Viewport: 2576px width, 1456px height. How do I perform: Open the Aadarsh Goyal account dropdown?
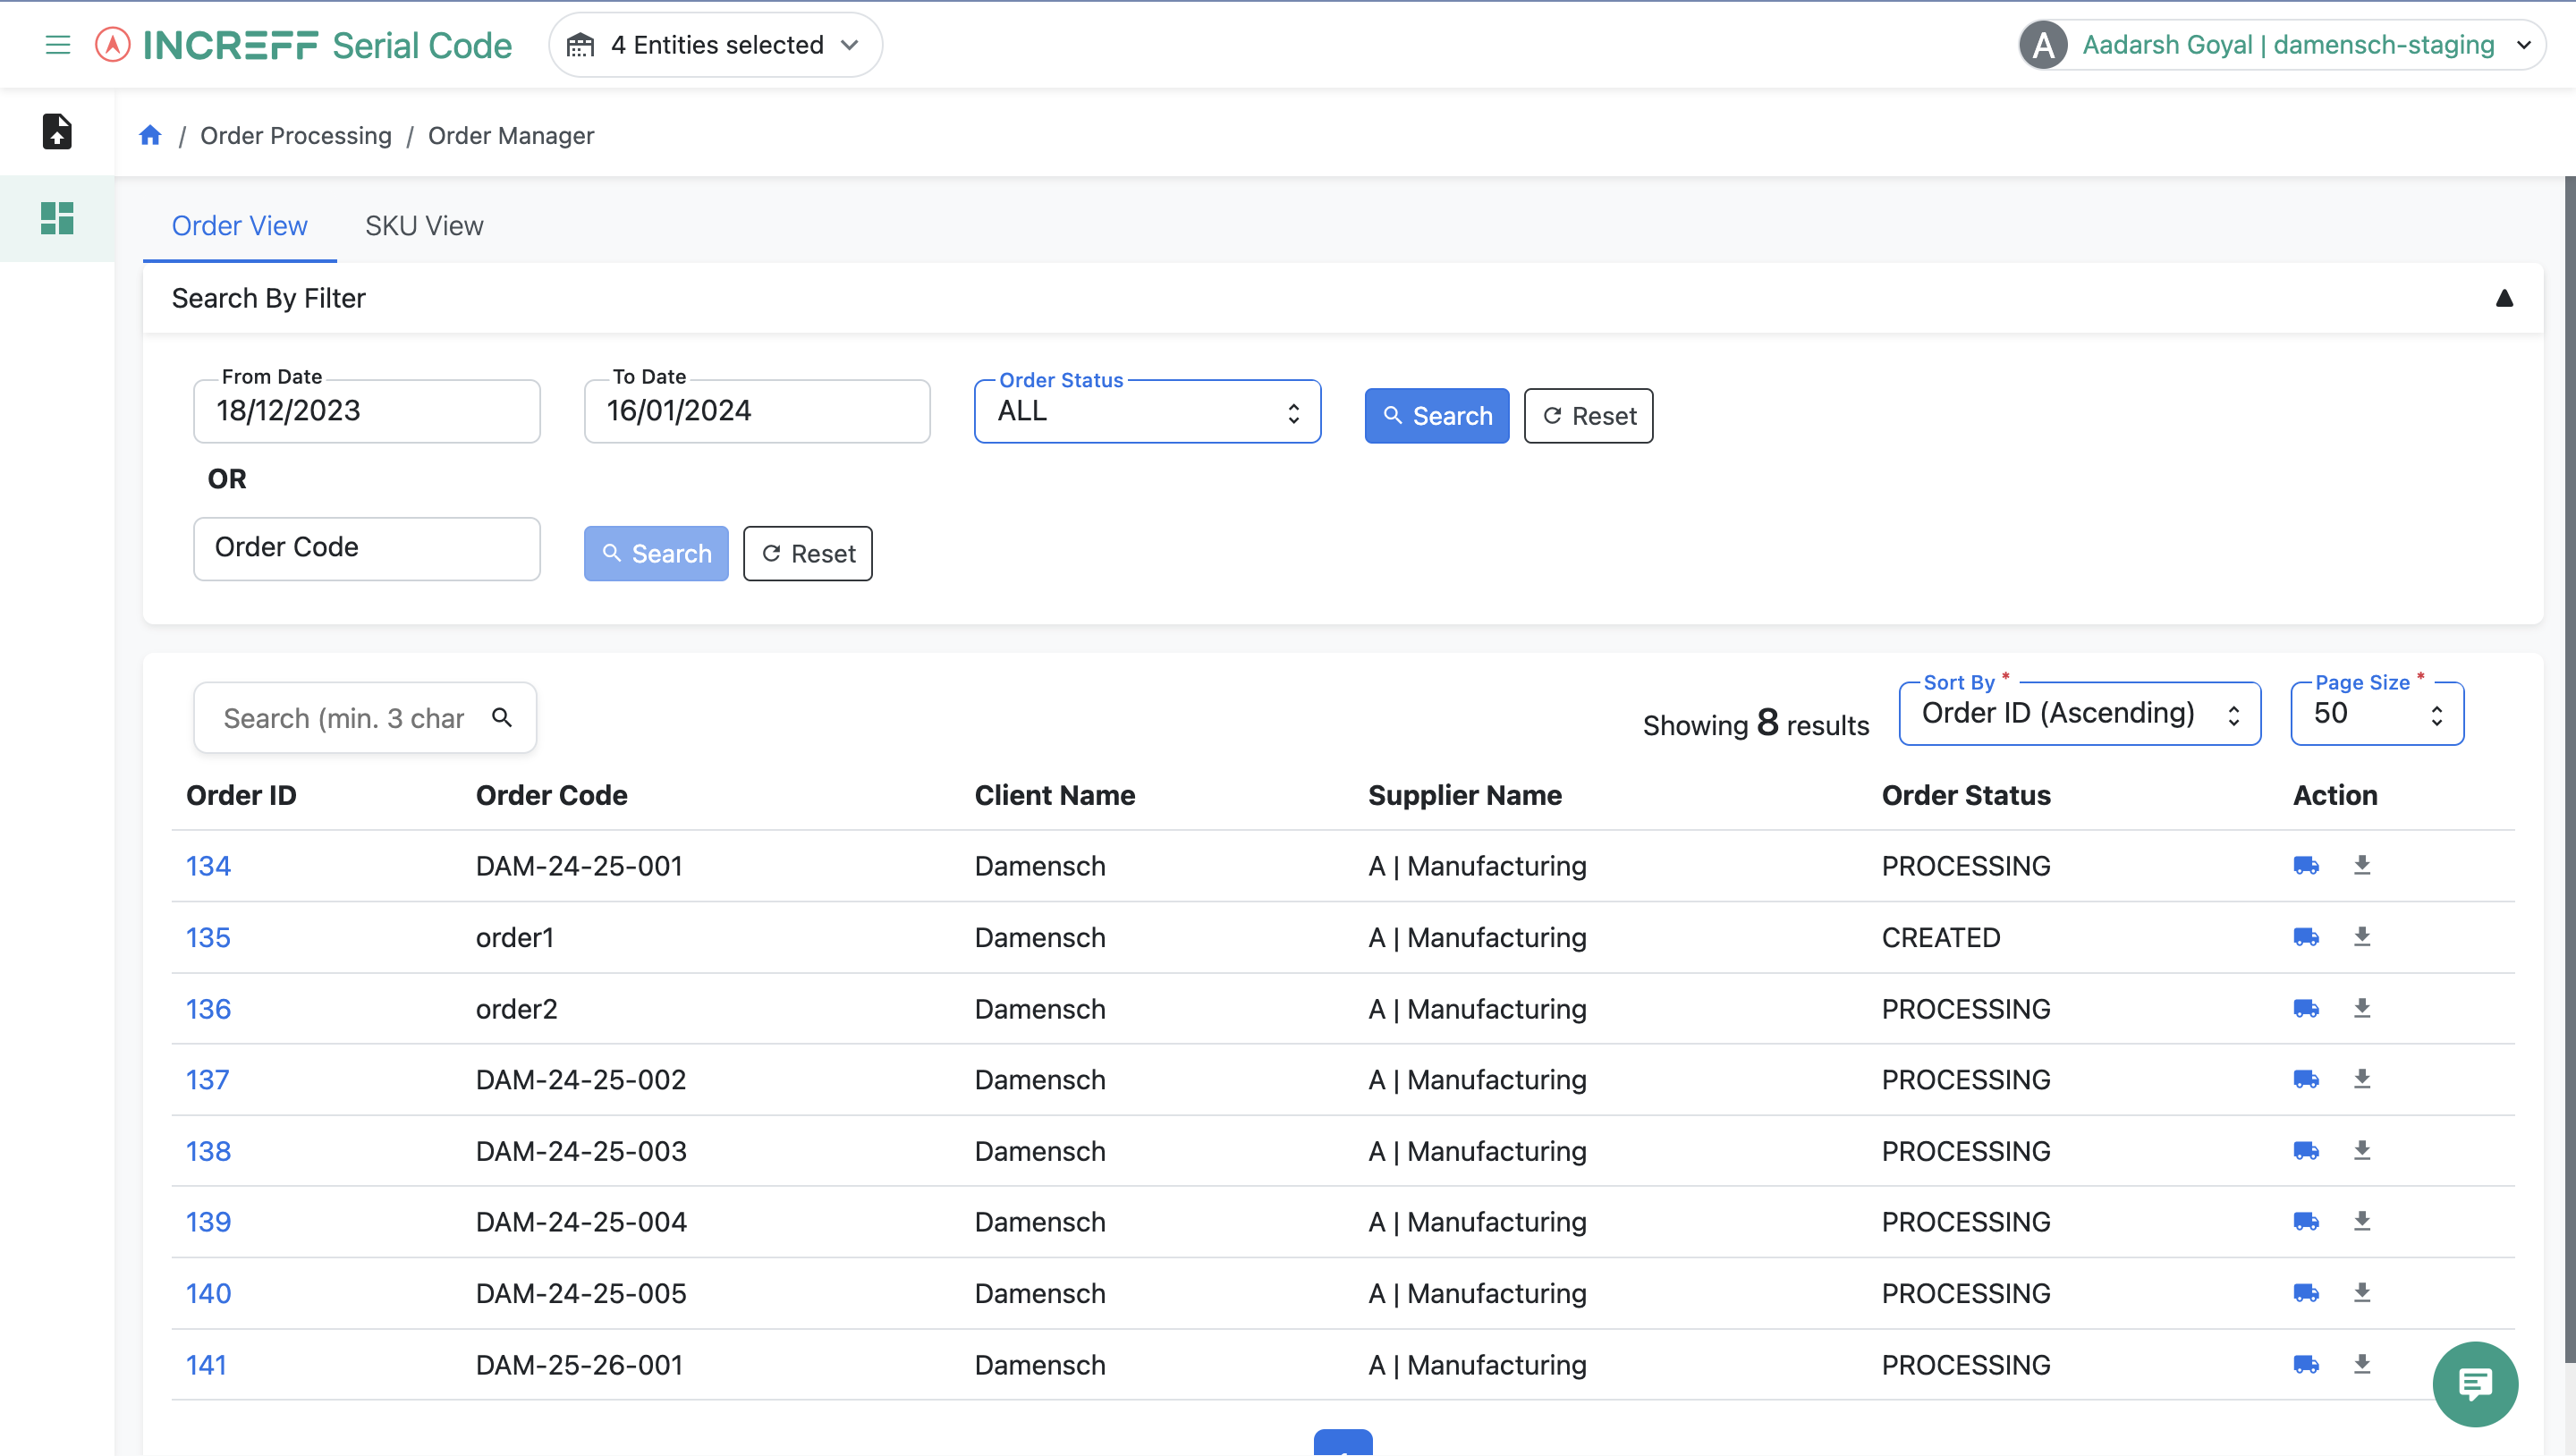click(x=2282, y=45)
